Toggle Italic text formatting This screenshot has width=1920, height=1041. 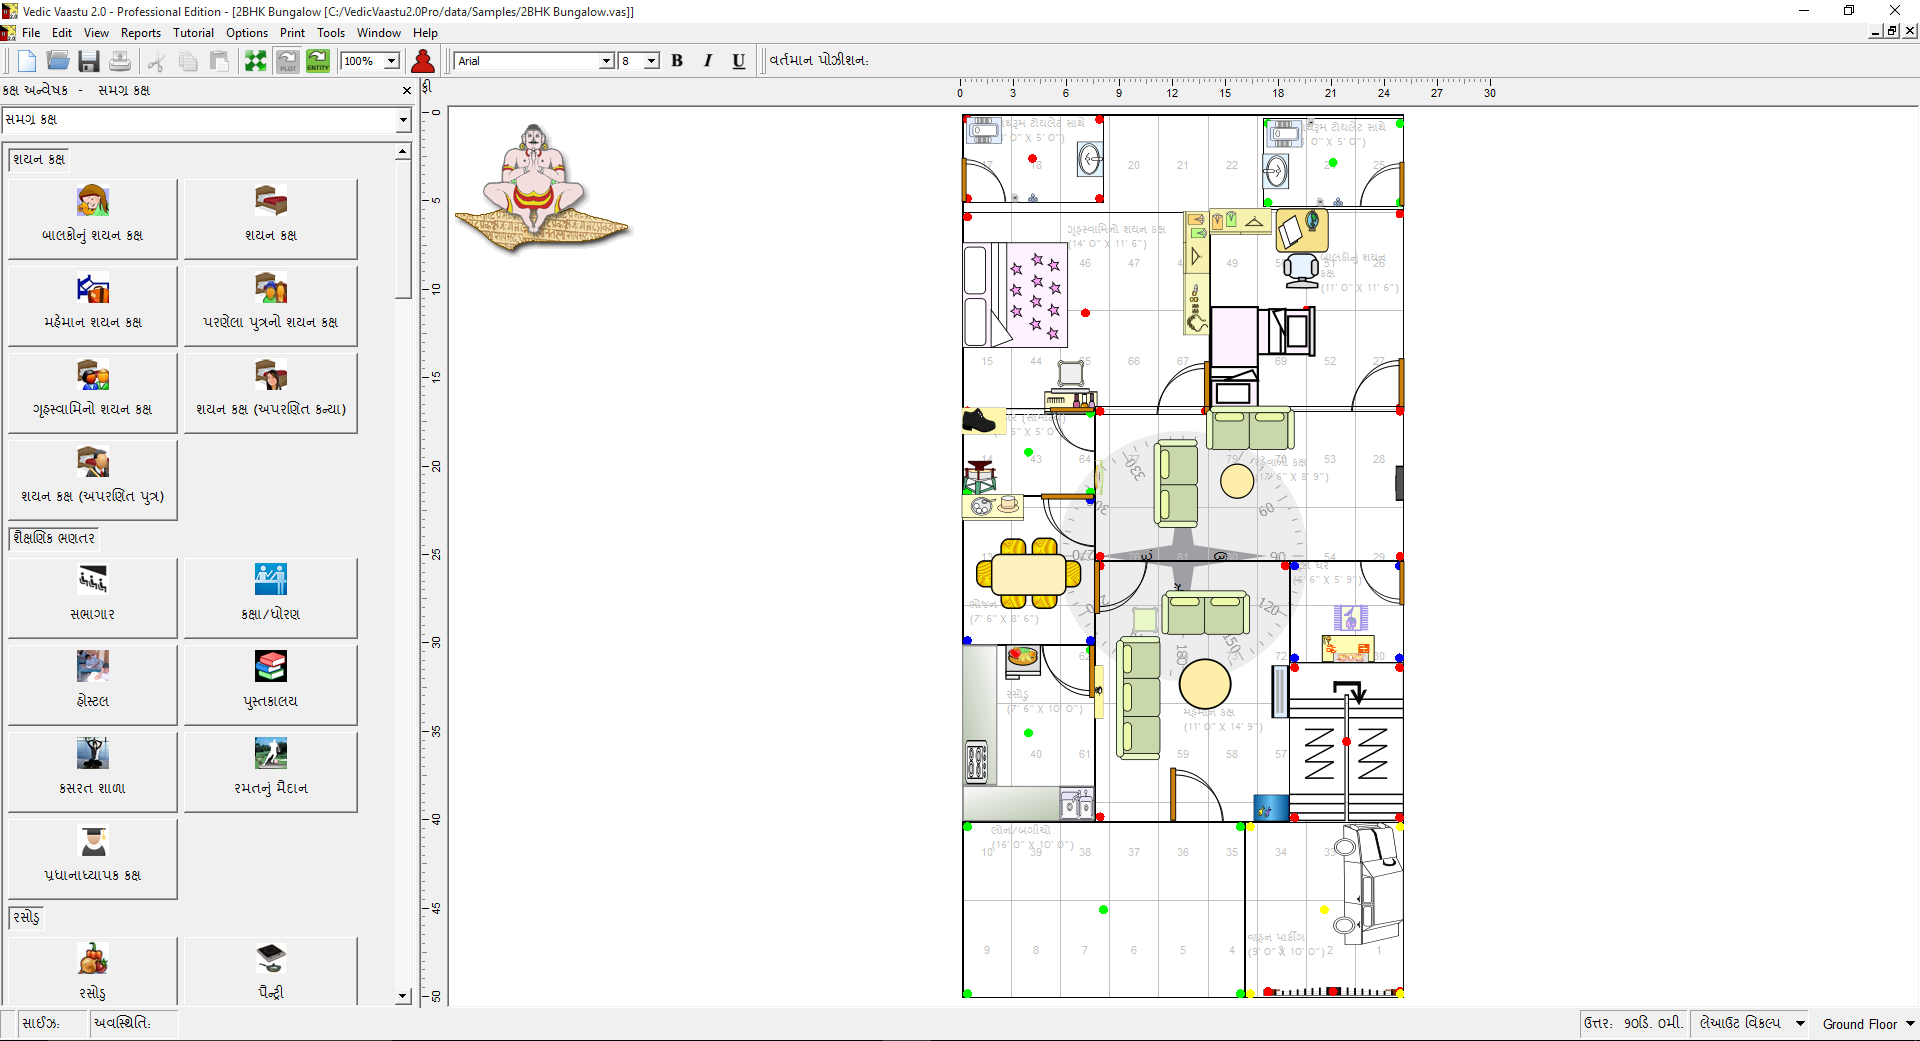point(708,61)
